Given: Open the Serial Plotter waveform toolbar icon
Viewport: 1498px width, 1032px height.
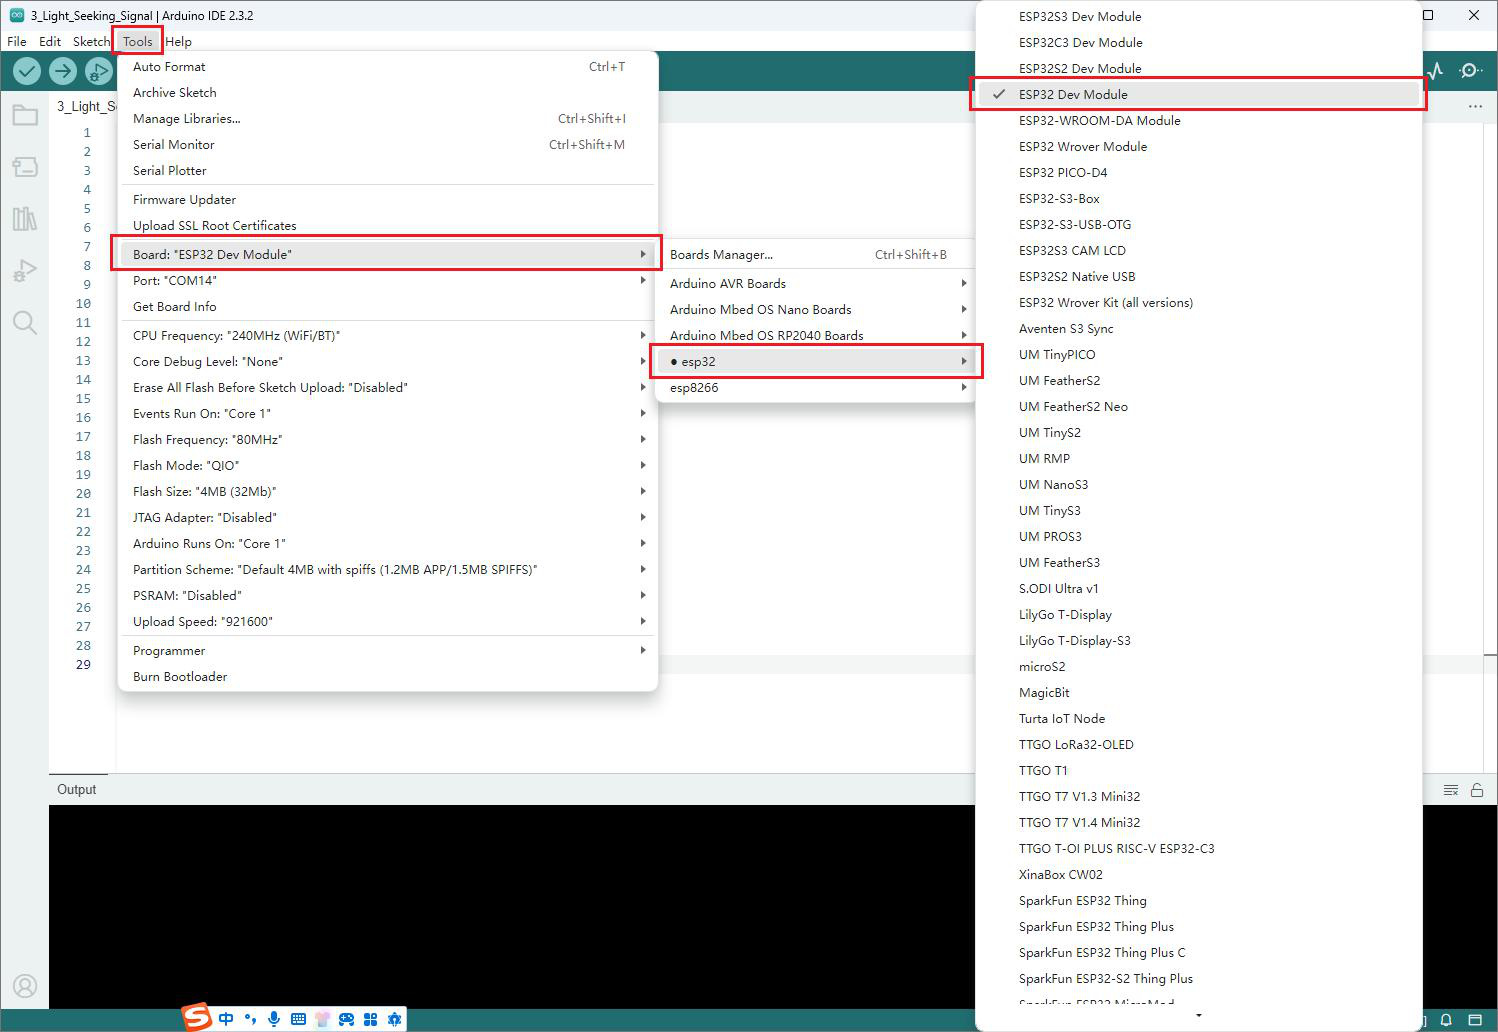Looking at the screenshot, I should 1436,71.
